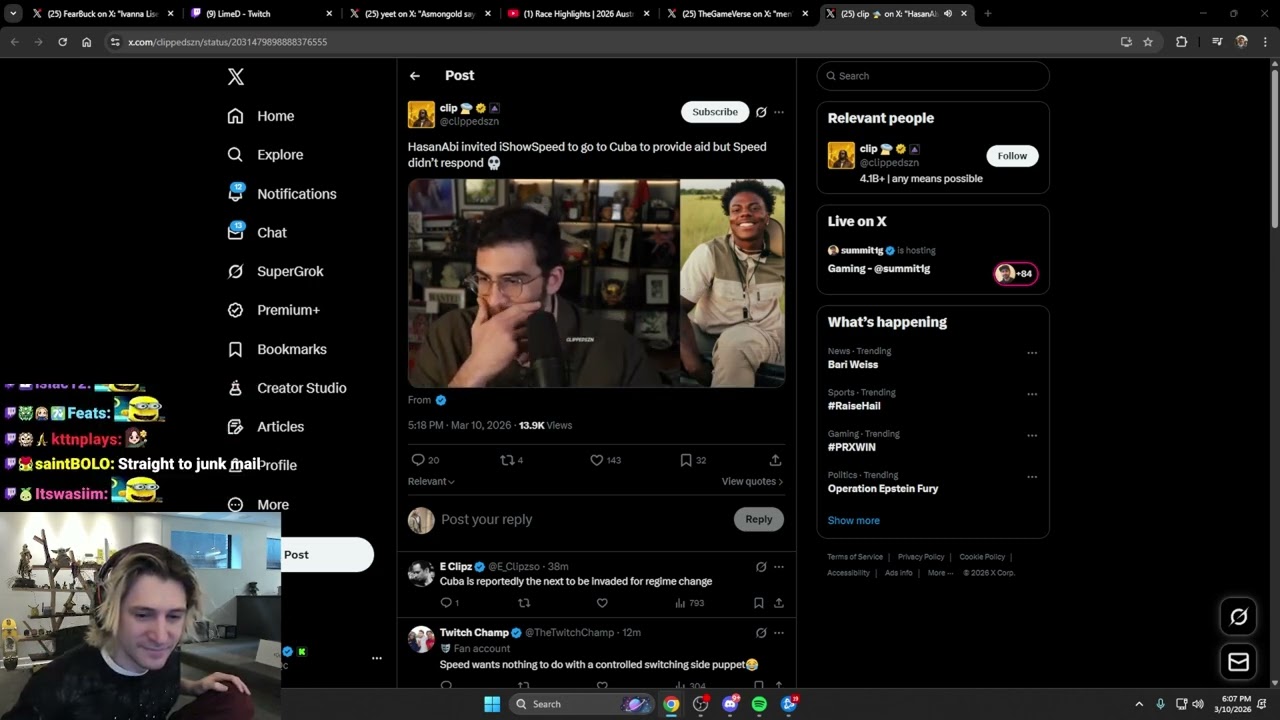Go to Home in sidebar
1280x720 pixels.
pos(261,116)
